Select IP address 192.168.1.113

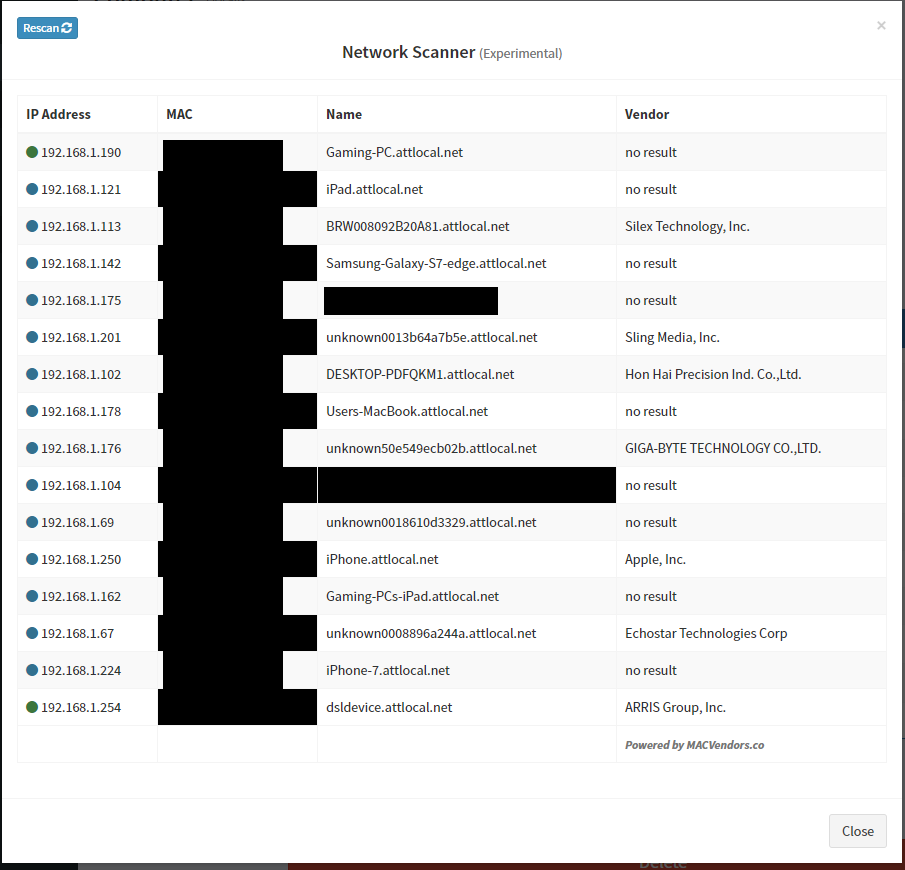click(x=81, y=226)
